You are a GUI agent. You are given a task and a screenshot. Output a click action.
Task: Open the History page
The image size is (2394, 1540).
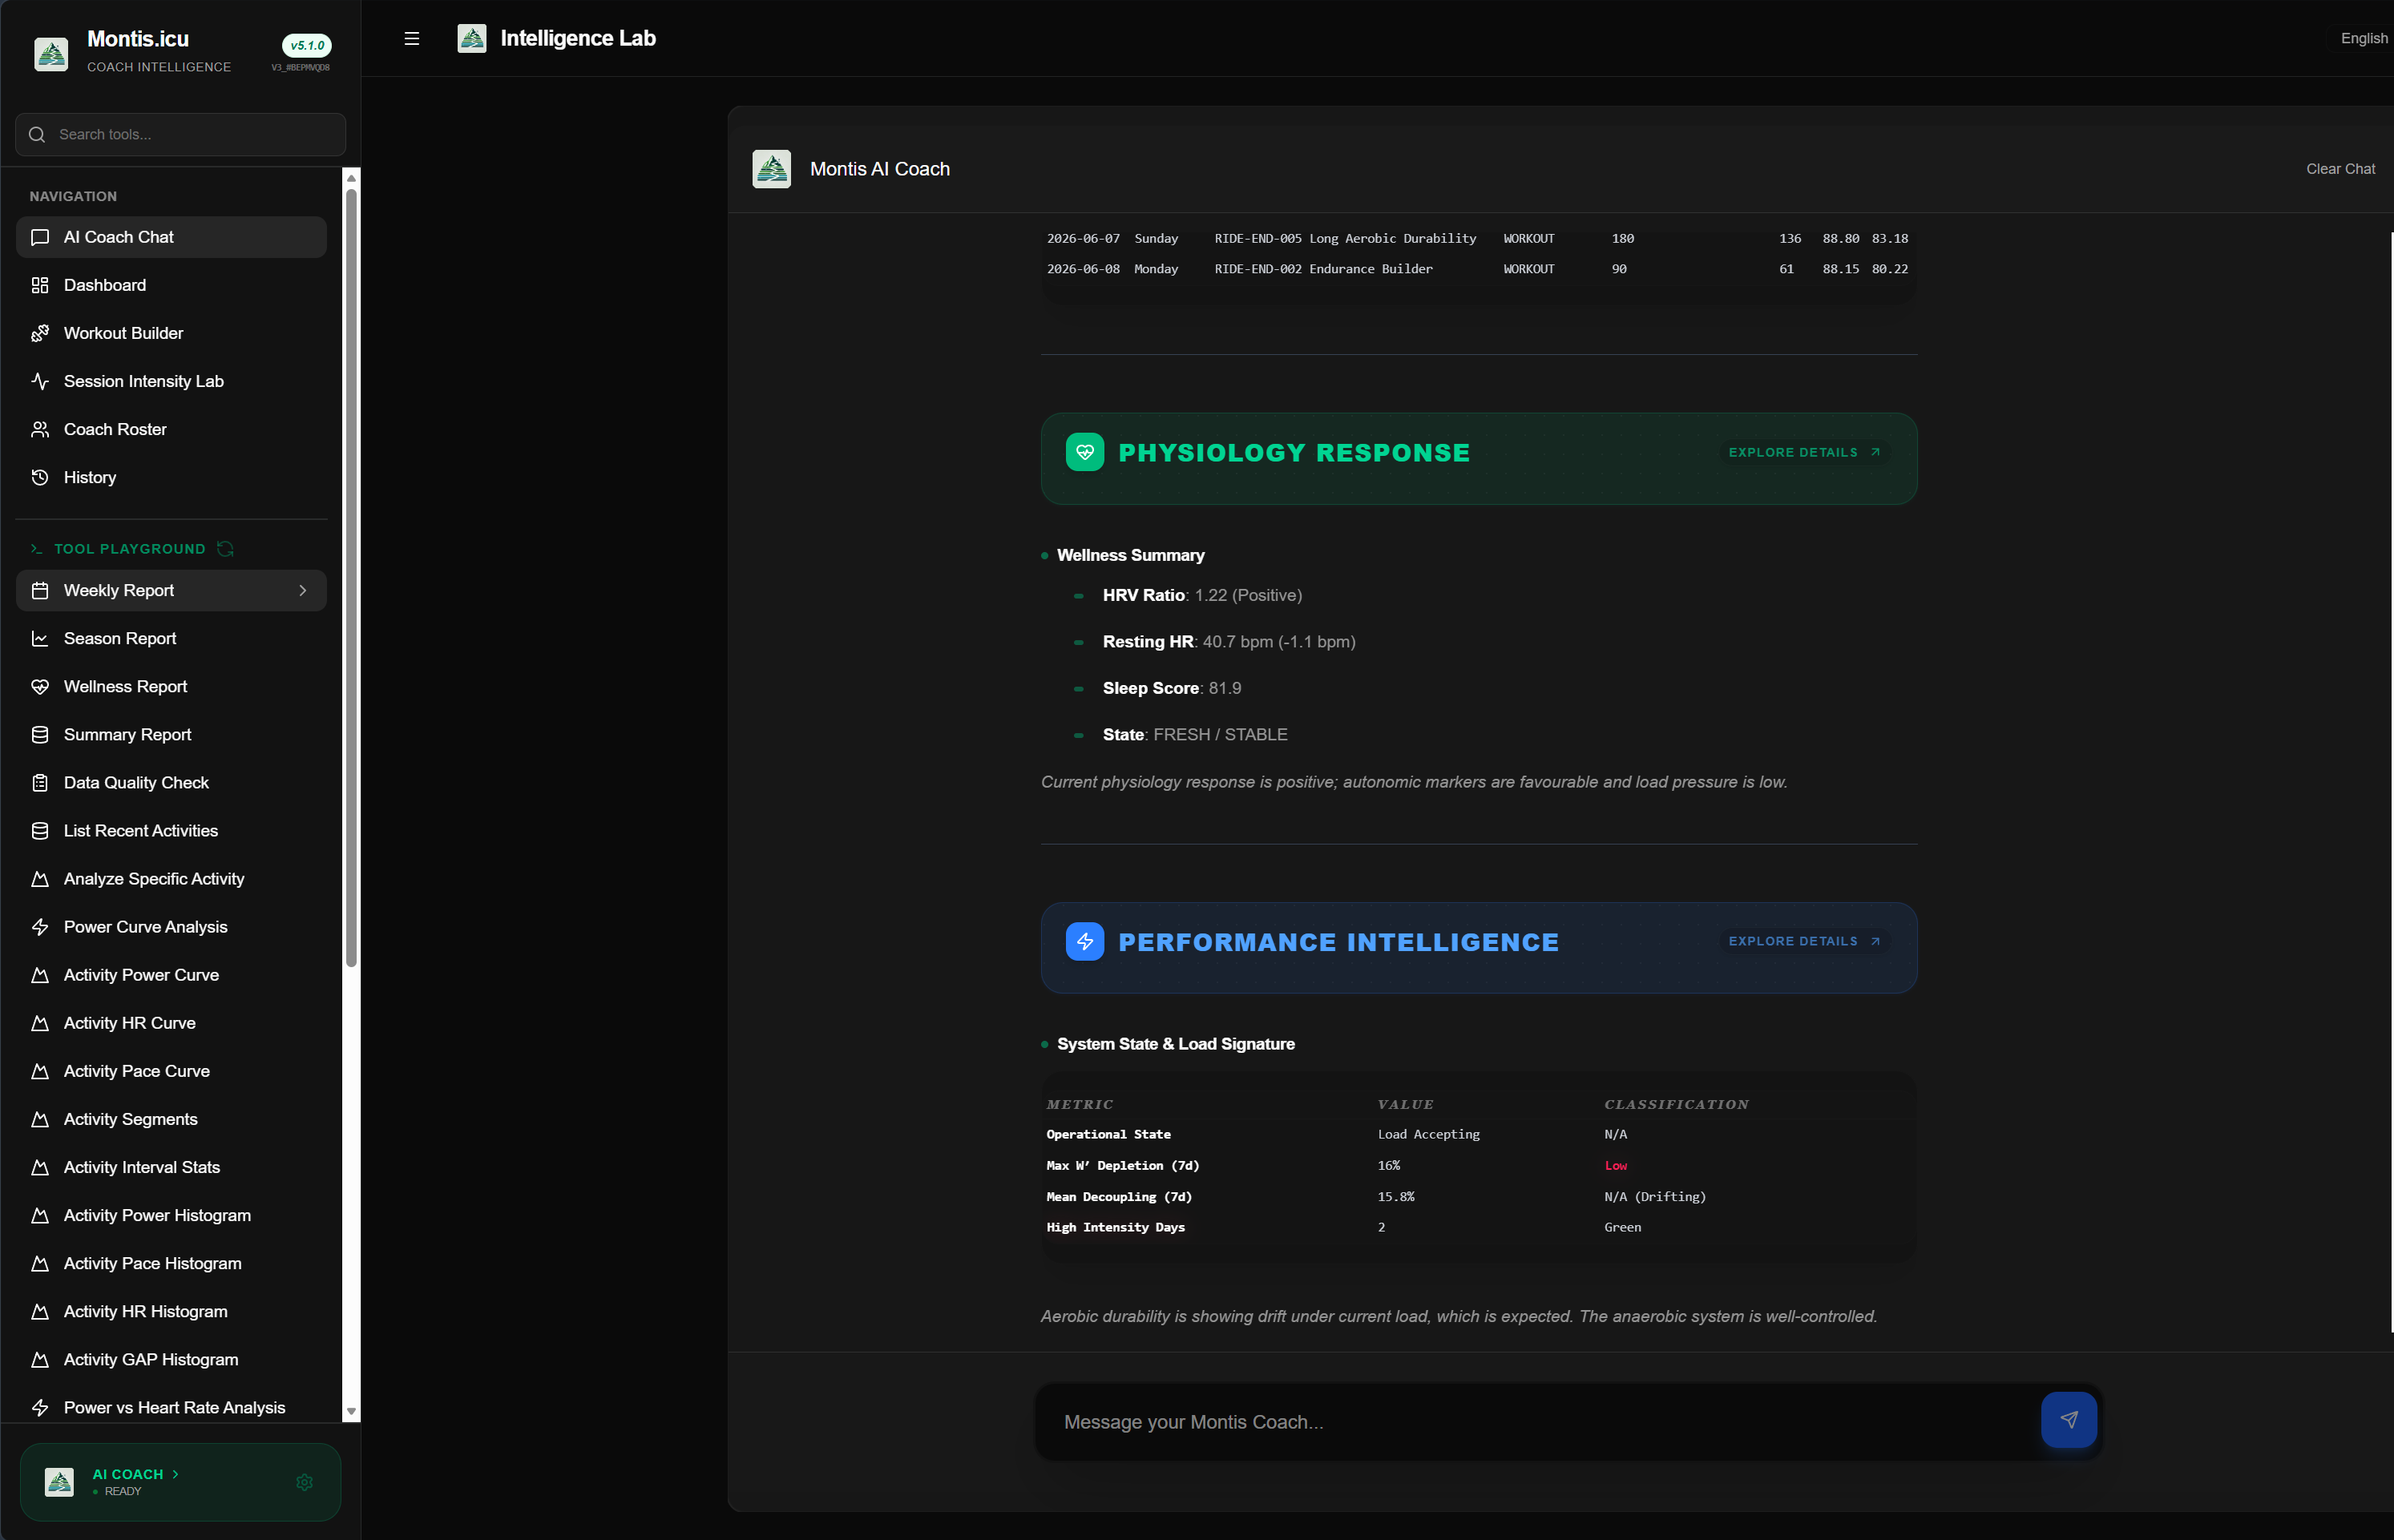(x=171, y=477)
